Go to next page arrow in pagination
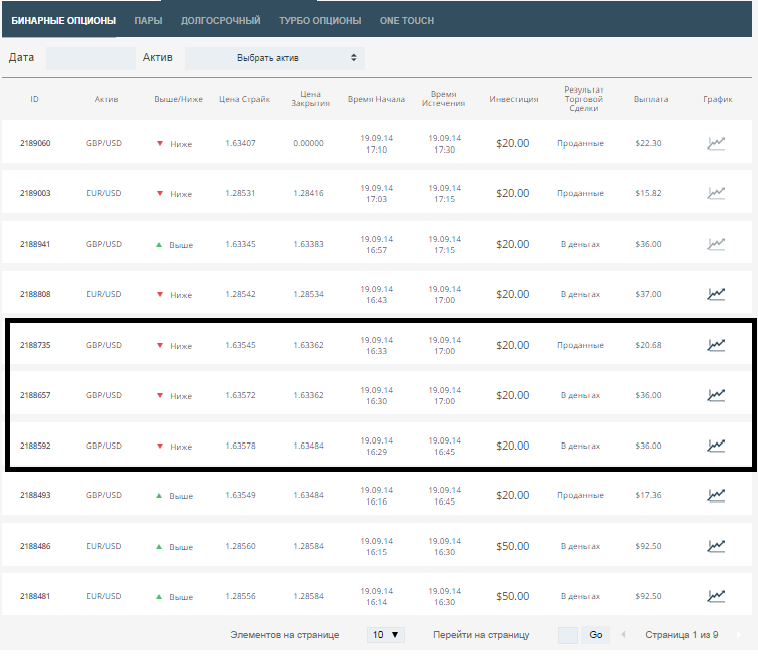 pyautogui.click(x=740, y=635)
